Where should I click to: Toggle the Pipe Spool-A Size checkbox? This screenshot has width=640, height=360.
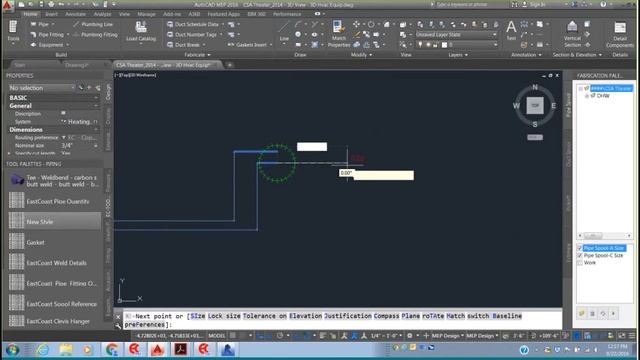click(x=580, y=248)
